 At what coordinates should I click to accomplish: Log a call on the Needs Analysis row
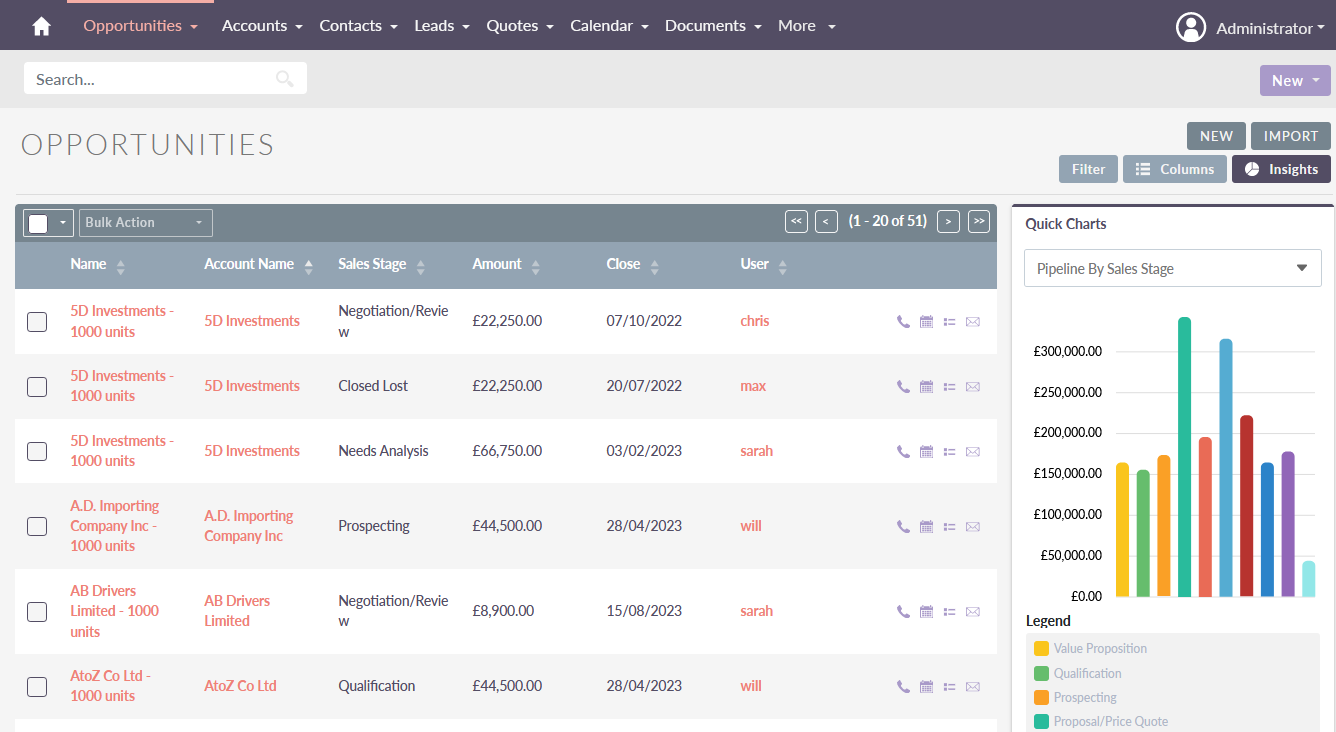[903, 452]
